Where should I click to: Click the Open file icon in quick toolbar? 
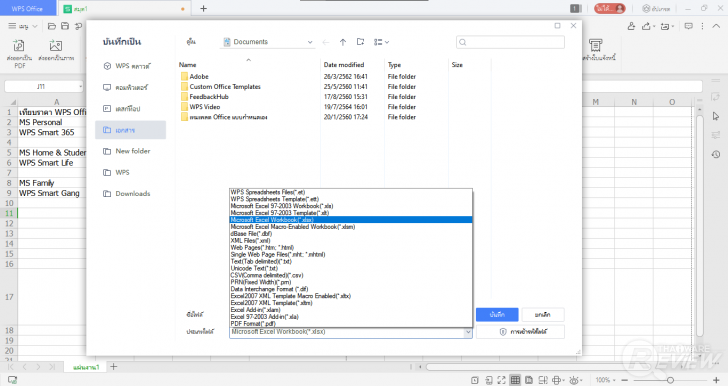pyautogui.click(x=52, y=26)
